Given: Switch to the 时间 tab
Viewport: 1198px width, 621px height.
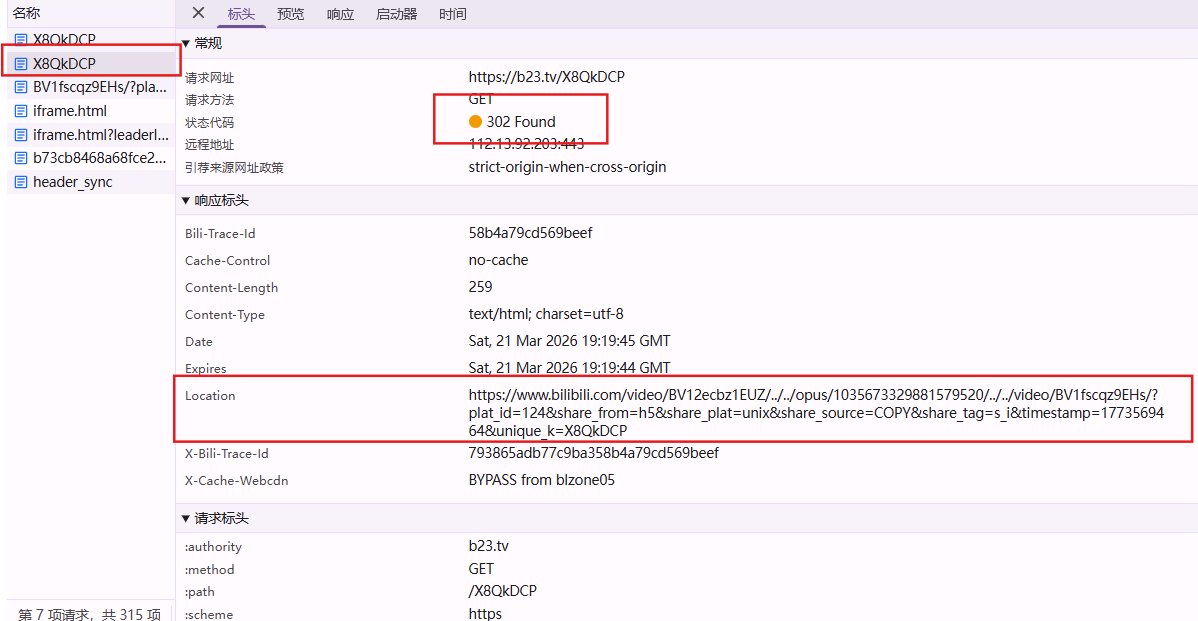Looking at the screenshot, I should coord(452,14).
